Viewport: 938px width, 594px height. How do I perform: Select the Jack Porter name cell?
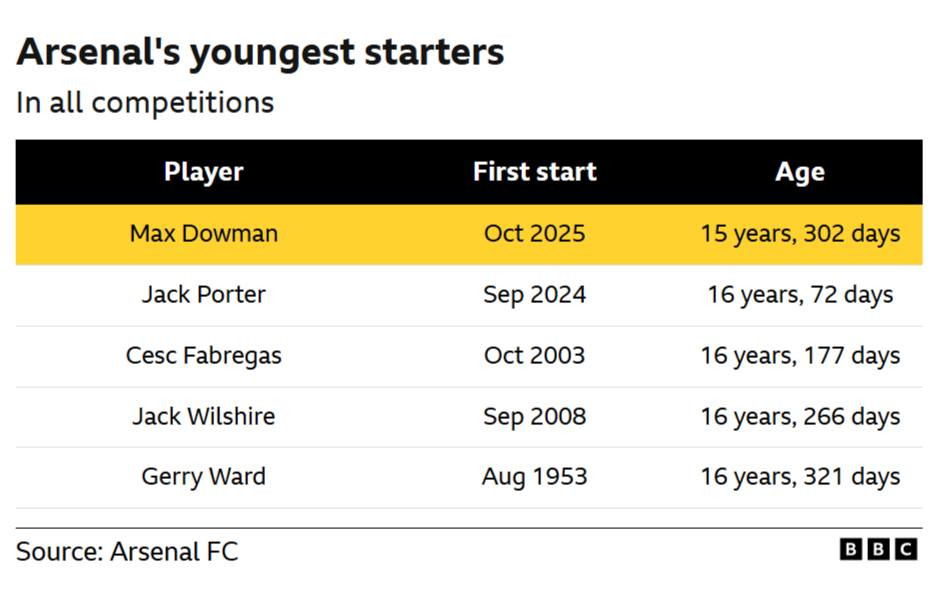204,295
